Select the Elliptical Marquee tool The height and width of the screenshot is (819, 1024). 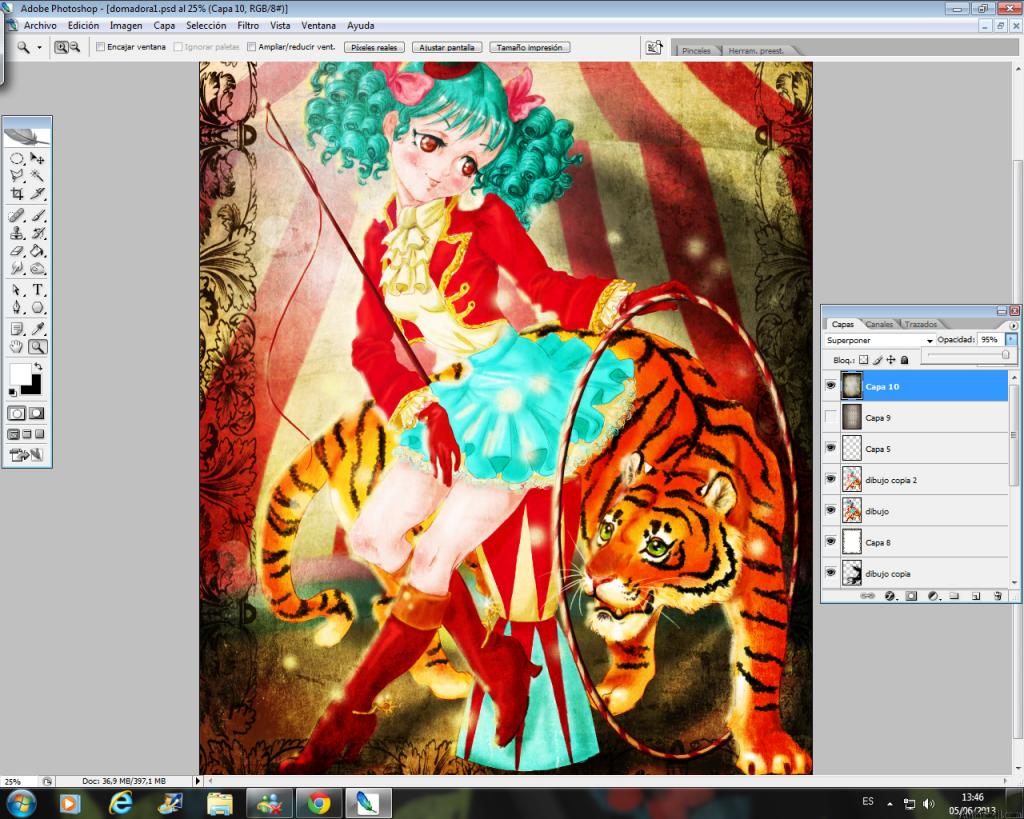click(x=17, y=159)
